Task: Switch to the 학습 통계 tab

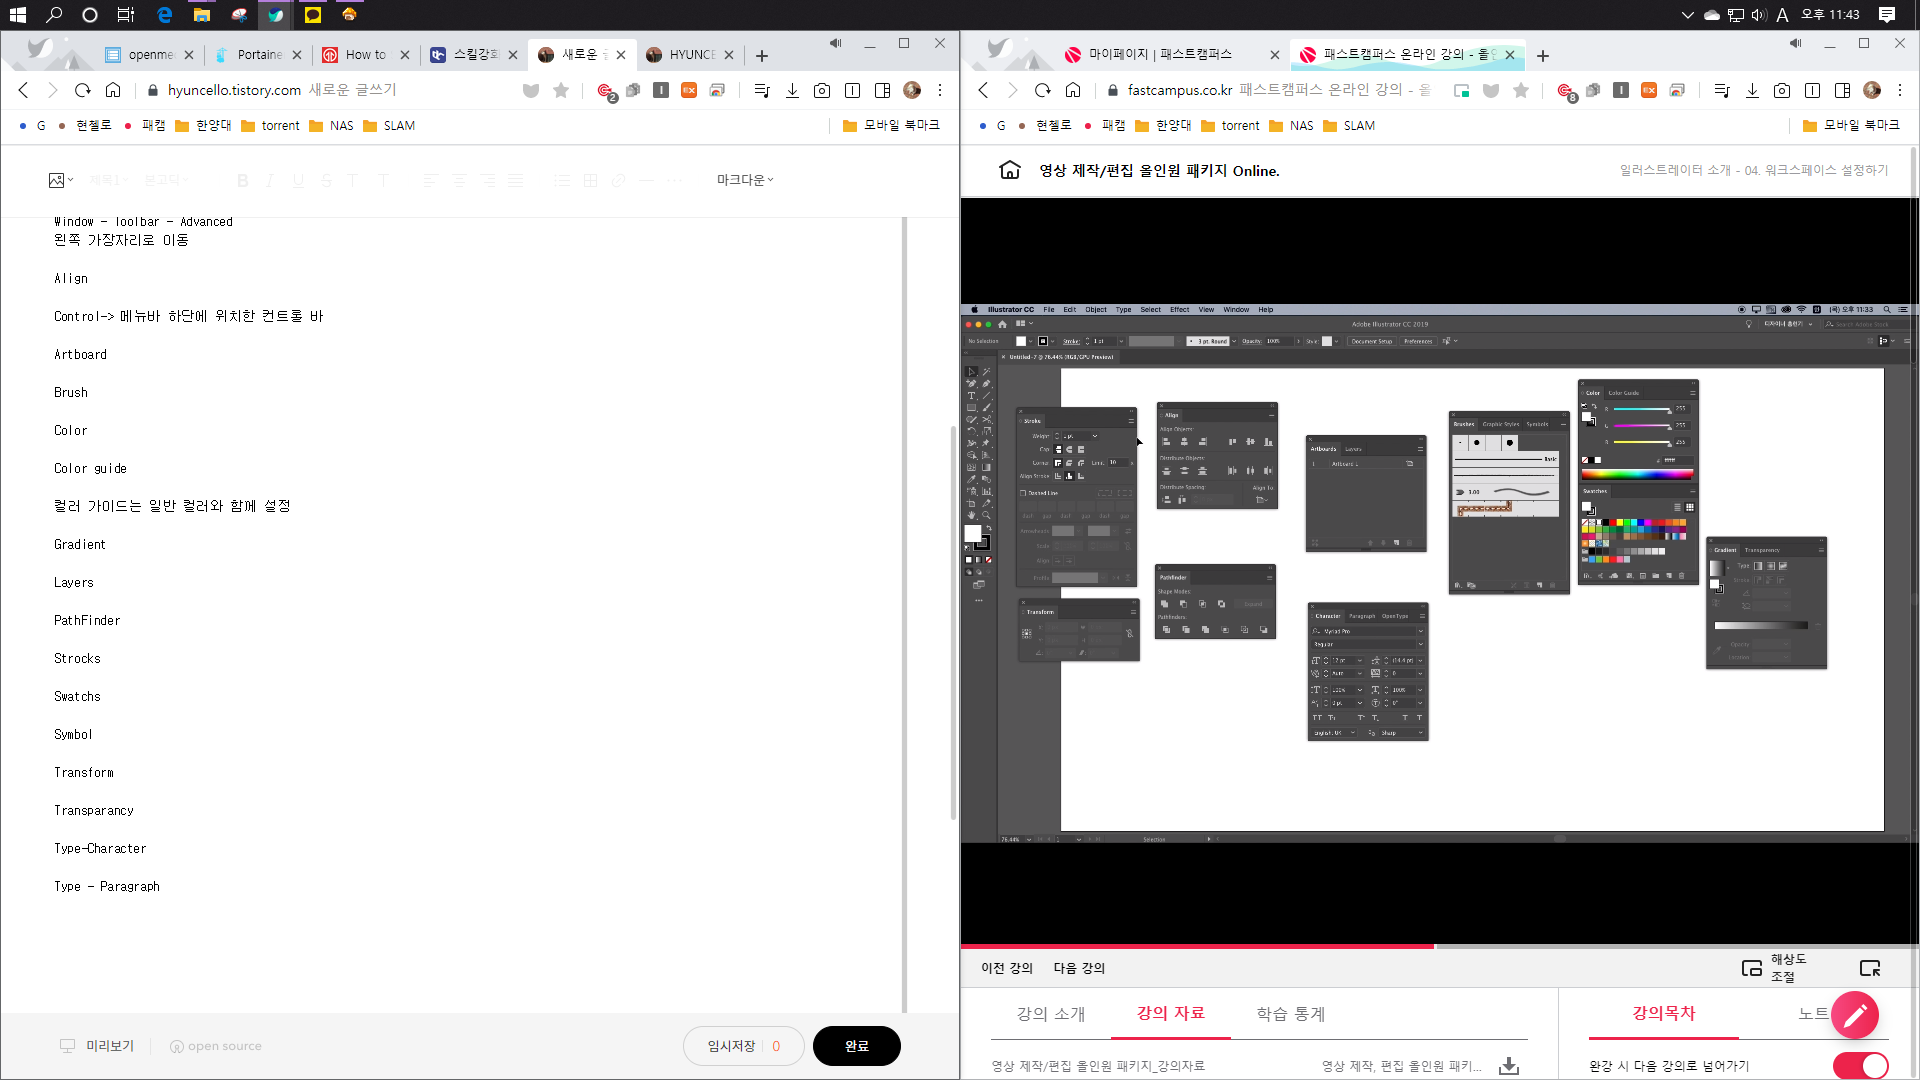Action: [1290, 1014]
